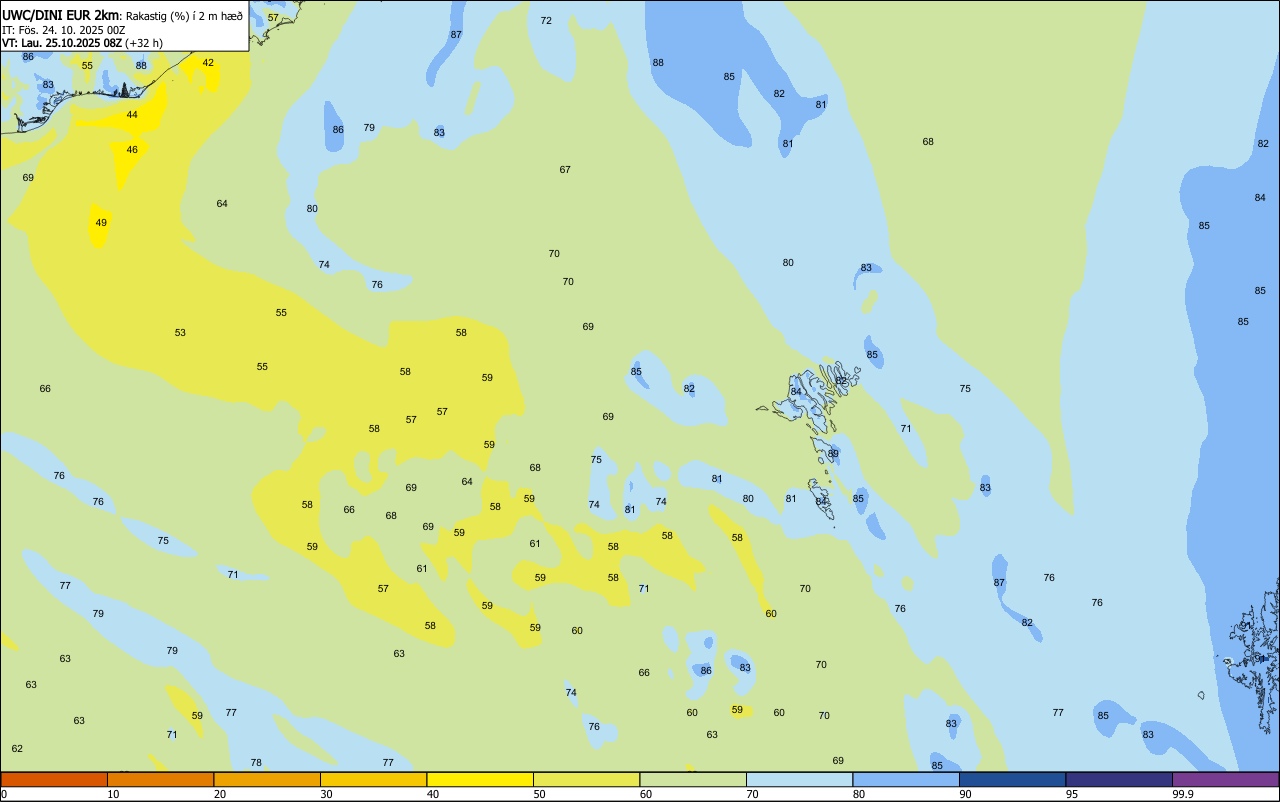Click the 10–20 orange legend swatch

pyautogui.click(x=160, y=779)
